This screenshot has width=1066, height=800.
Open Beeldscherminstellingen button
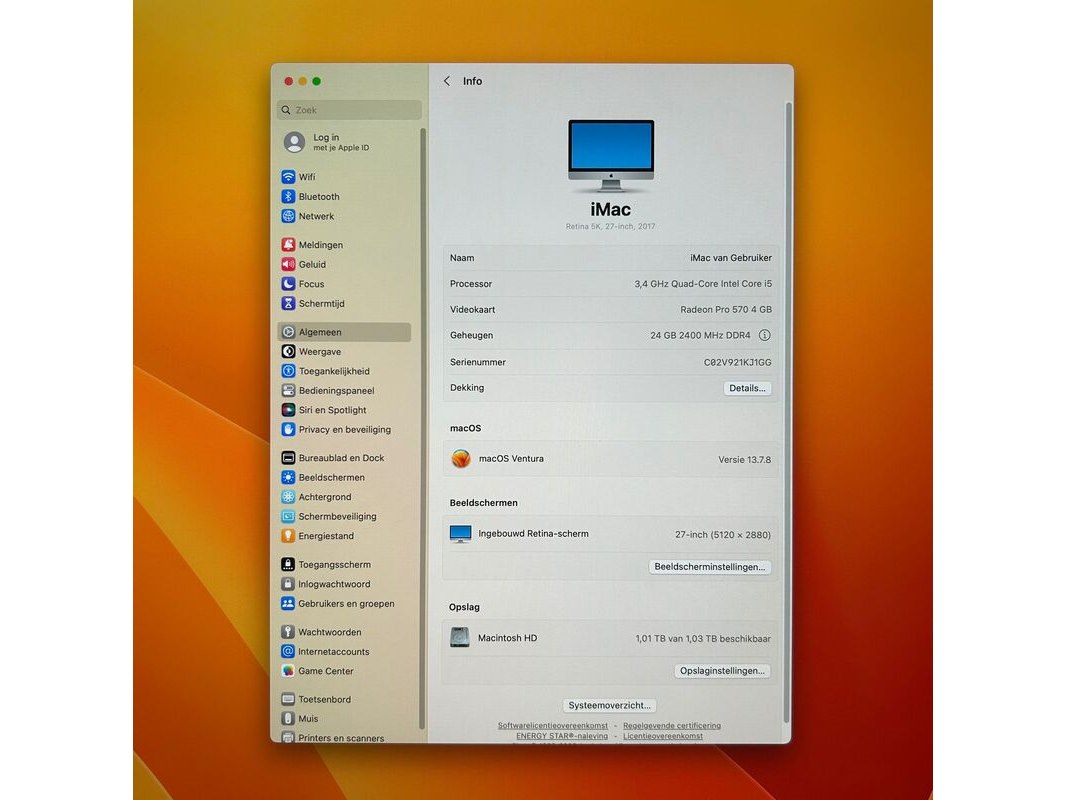click(x=710, y=567)
